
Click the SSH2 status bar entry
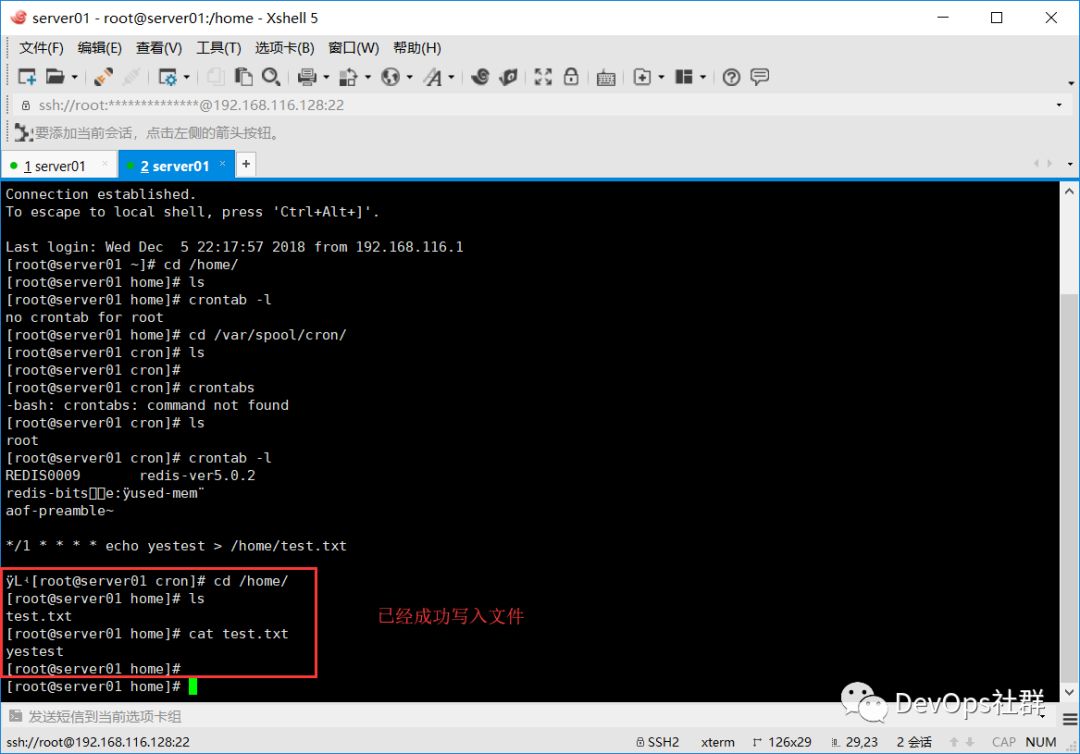pos(658,742)
